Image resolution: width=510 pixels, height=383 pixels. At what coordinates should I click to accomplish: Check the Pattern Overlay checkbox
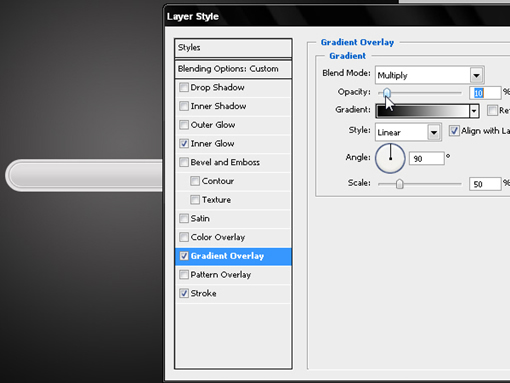(x=184, y=274)
